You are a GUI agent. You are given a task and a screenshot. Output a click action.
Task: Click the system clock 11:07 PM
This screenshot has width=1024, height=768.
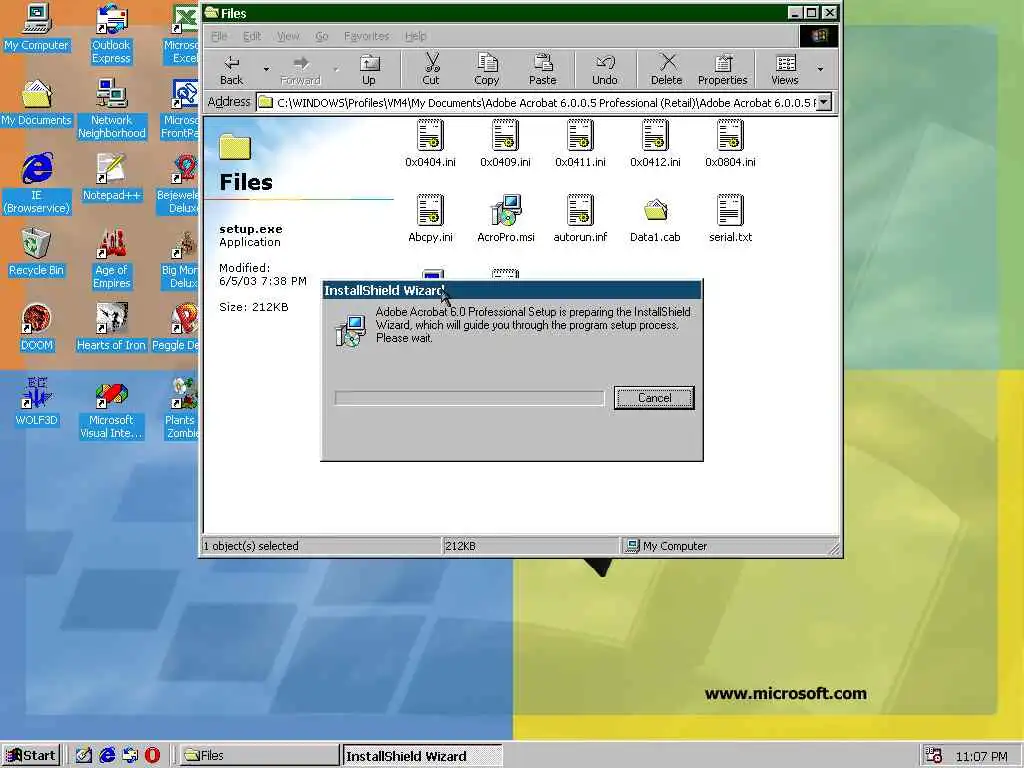tap(982, 756)
